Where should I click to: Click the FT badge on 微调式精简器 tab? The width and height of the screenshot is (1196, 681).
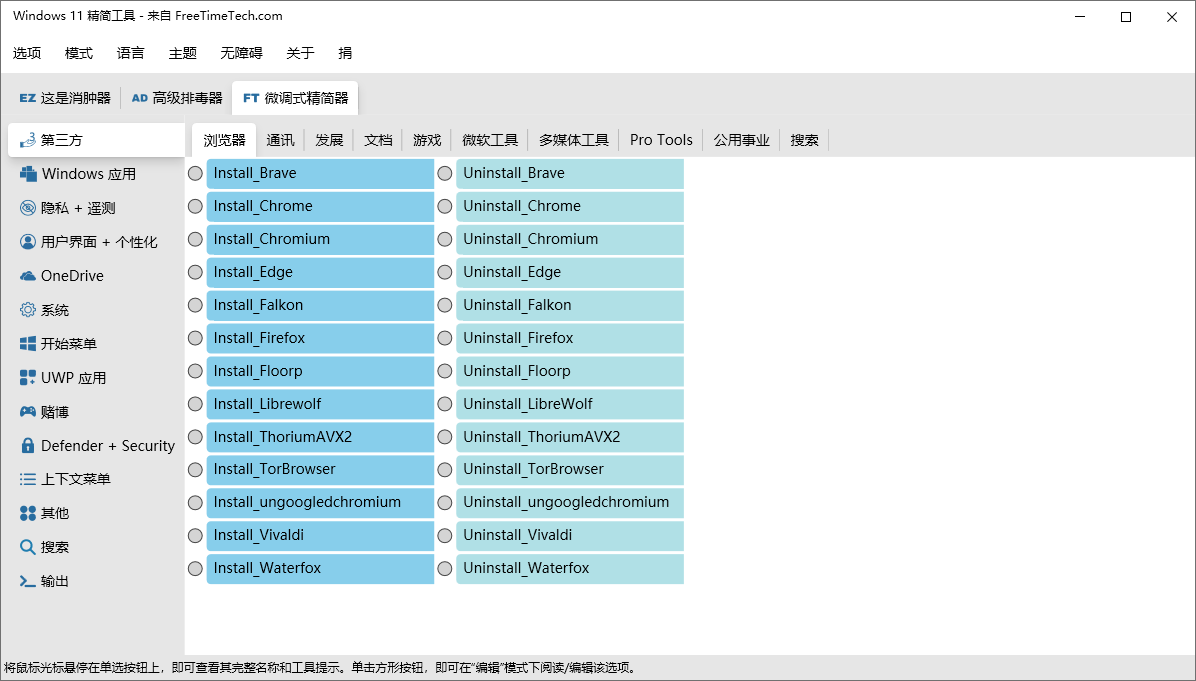(251, 98)
